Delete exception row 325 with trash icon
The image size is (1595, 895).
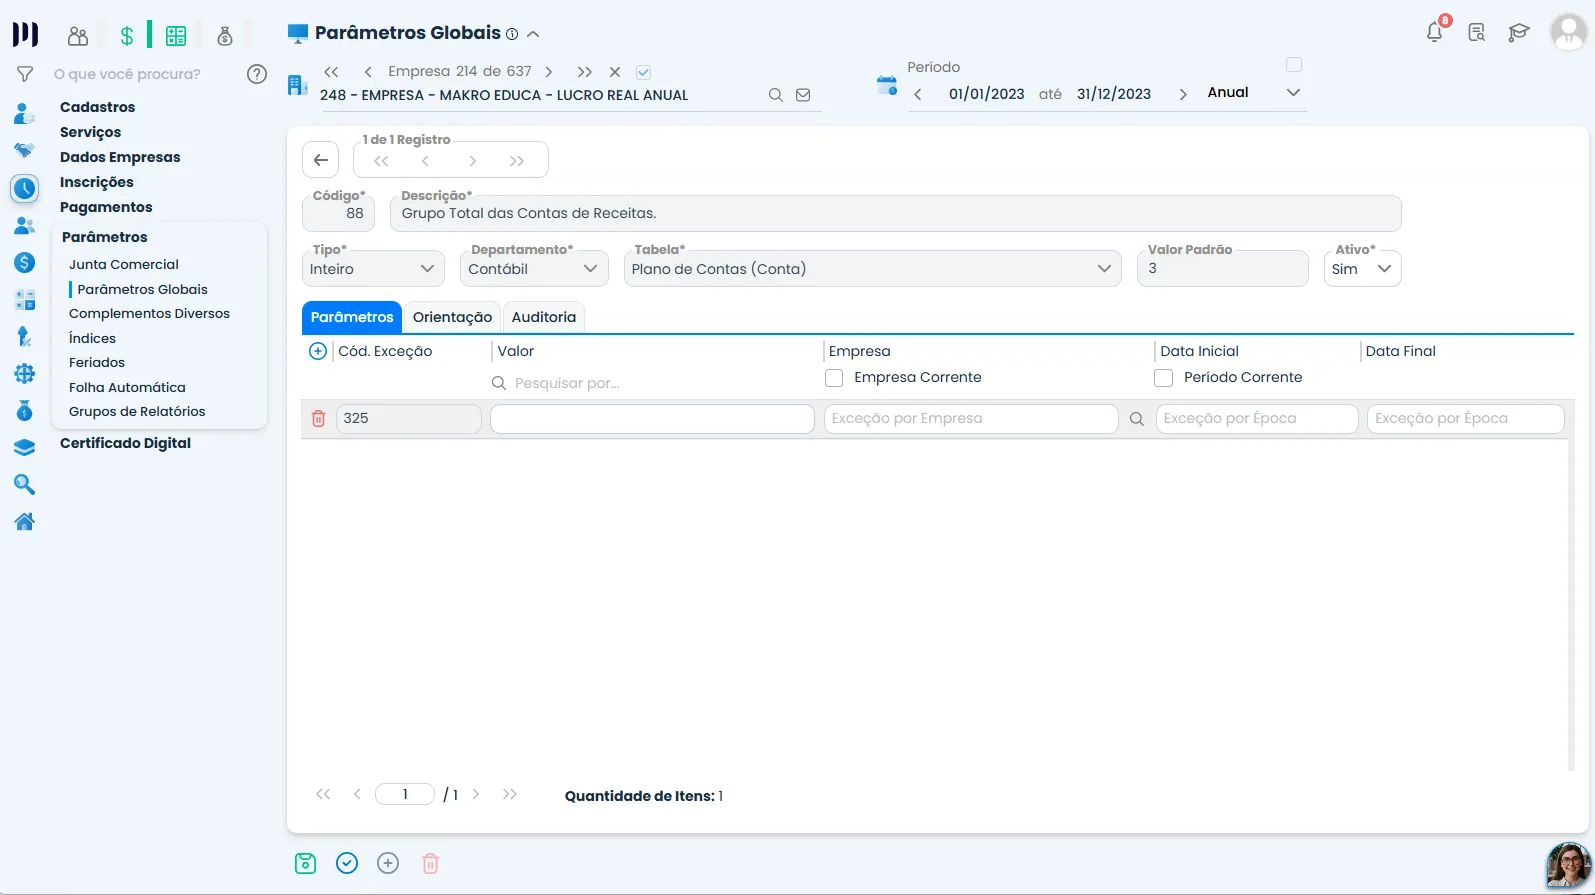(318, 419)
